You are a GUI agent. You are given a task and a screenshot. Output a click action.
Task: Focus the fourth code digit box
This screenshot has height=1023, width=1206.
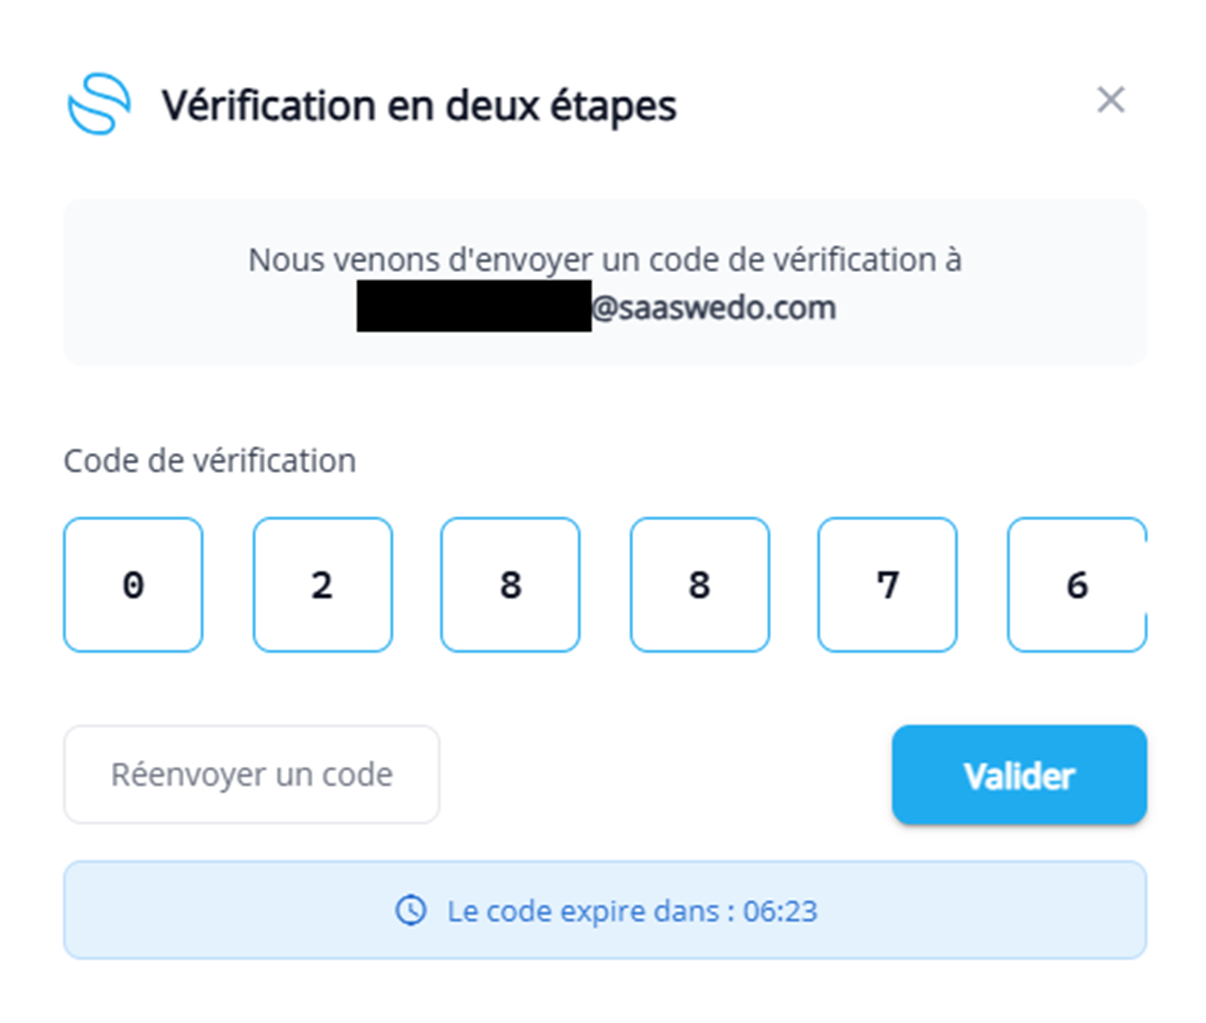coord(699,585)
